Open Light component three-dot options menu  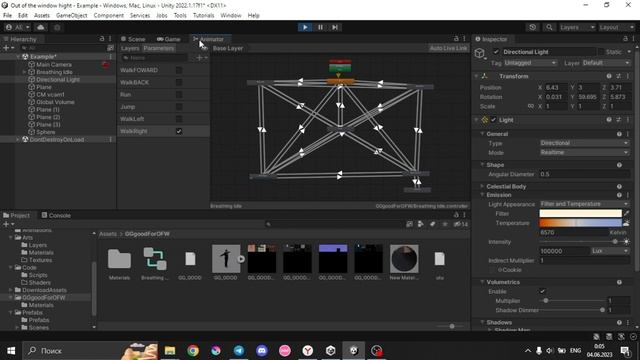(x=628, y=120)
